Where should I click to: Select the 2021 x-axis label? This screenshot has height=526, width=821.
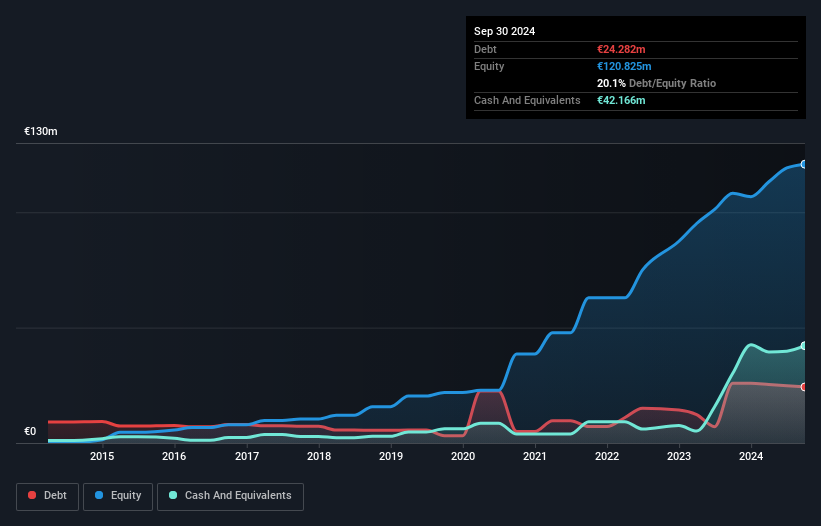535,456
